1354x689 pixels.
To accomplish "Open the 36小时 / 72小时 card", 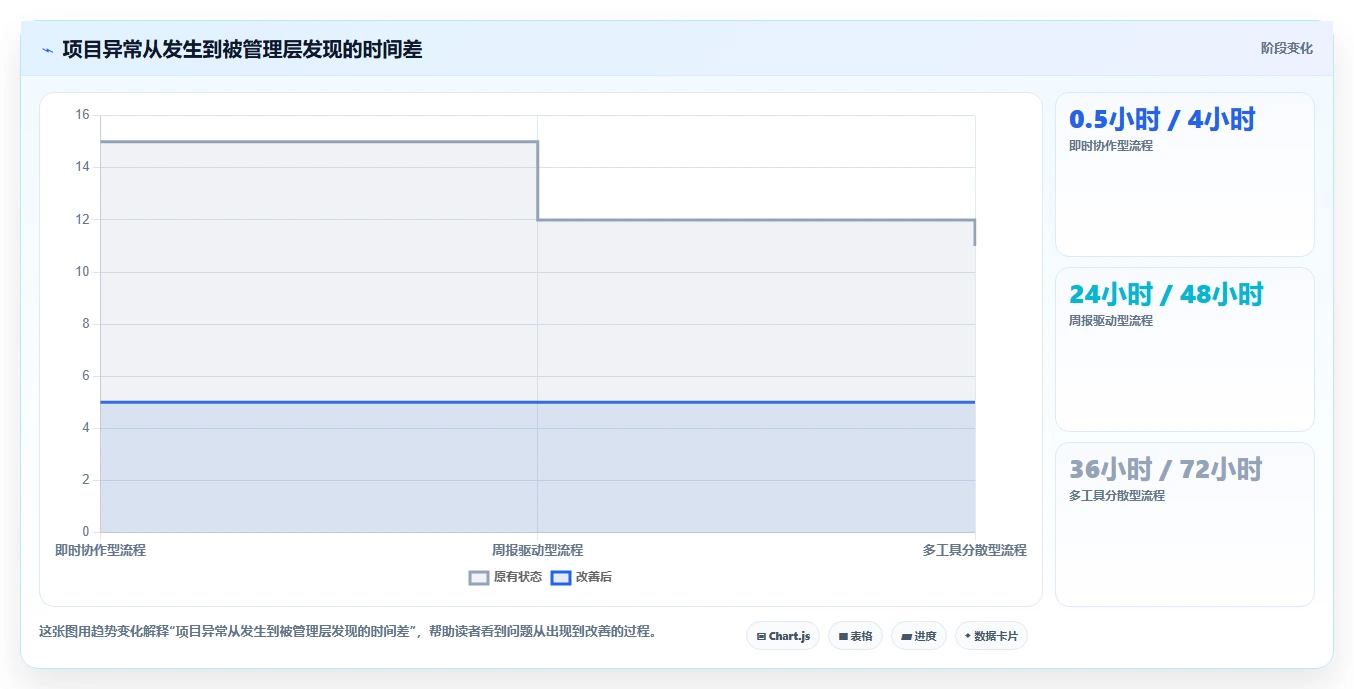I will (x=1185, y=524).
